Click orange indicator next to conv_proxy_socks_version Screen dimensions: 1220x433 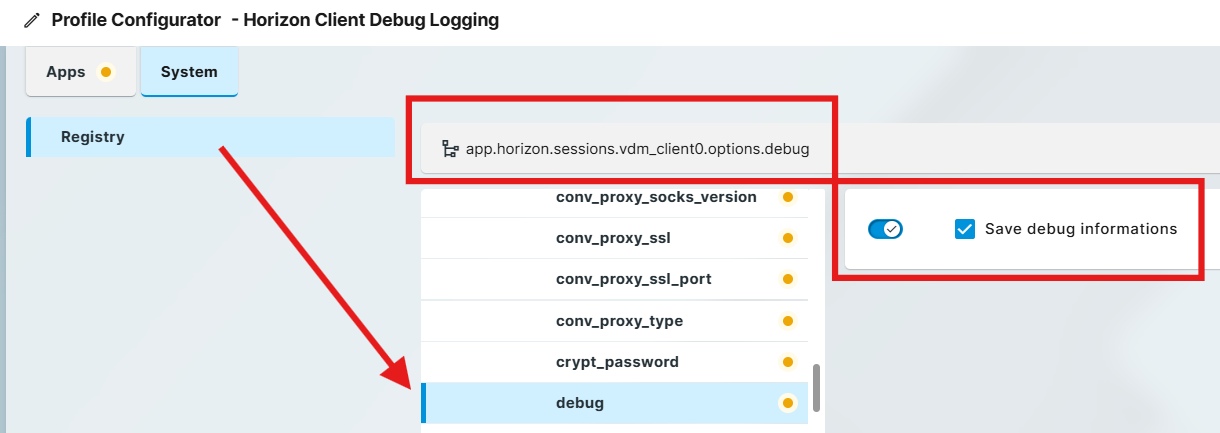point(787,197)
